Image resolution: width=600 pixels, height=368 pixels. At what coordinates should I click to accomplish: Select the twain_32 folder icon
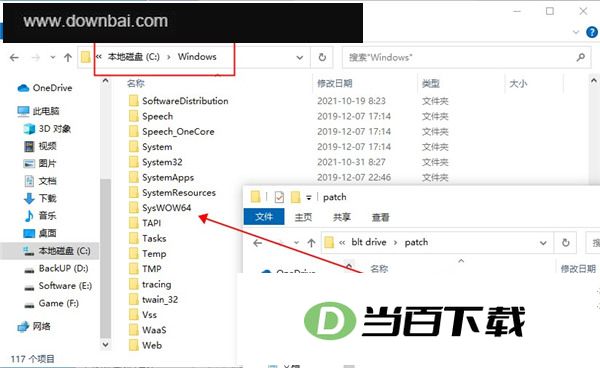(x=134, y=300)
